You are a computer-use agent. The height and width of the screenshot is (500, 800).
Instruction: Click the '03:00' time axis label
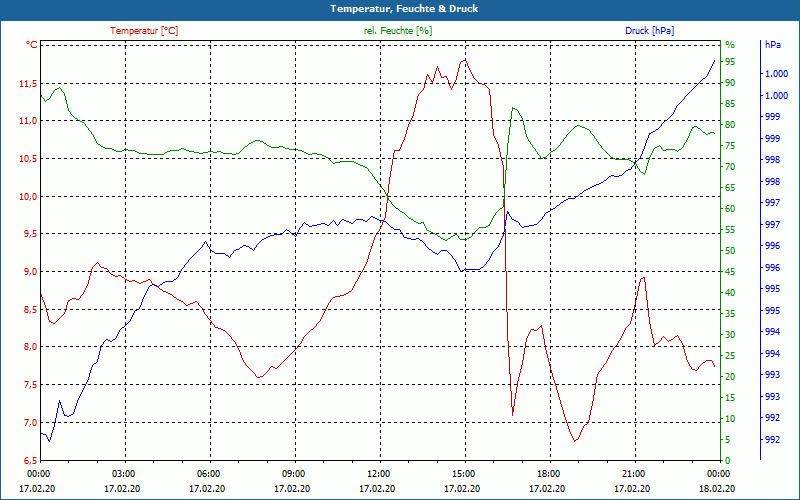point(123,473)
